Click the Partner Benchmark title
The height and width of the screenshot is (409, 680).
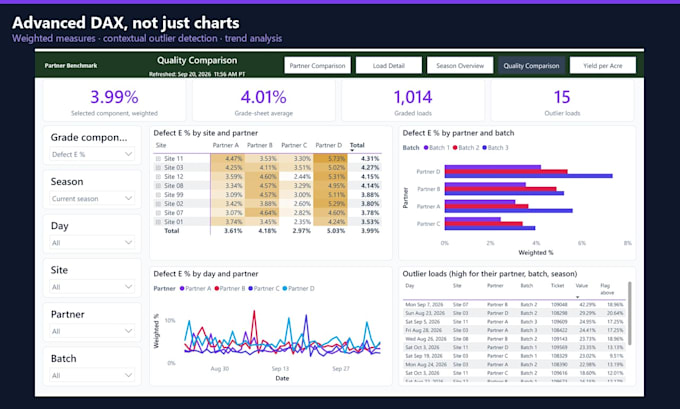(71, 65)
